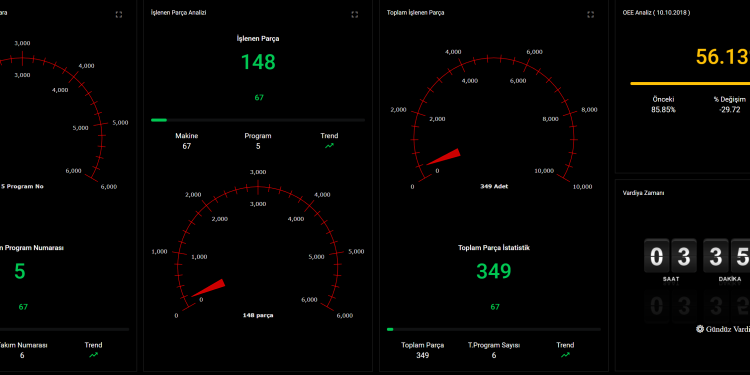750x375 pixels.
Task: Click the Trend label beside Program
Action: point(329,136)
